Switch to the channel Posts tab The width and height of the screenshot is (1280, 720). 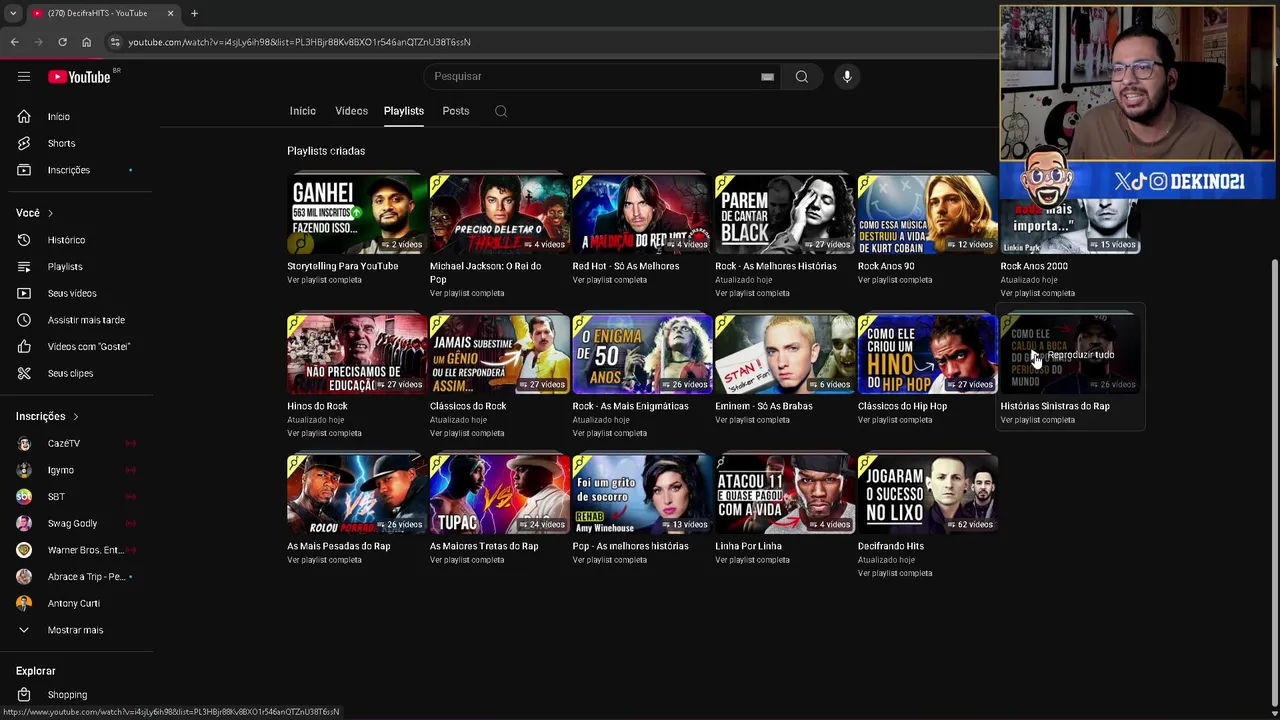pyautogui.click(x=456, y=111)
